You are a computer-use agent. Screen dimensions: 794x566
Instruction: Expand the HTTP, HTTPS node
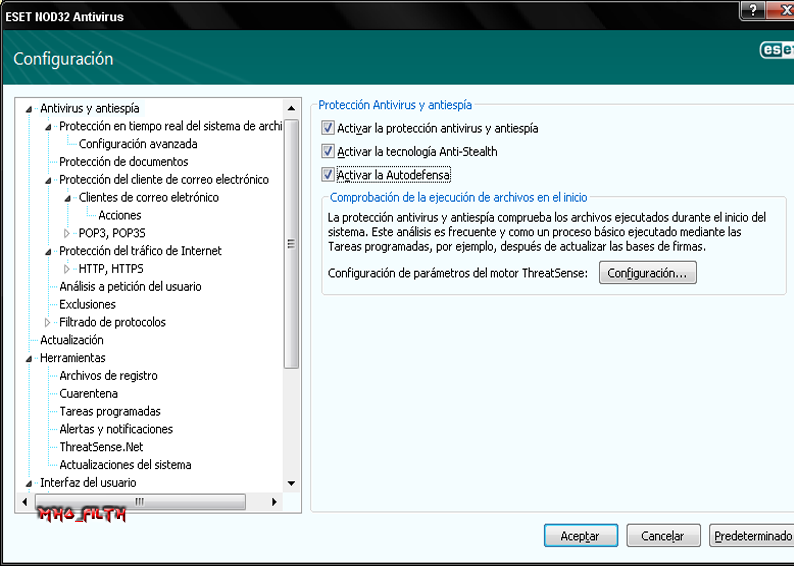point(67,269)
